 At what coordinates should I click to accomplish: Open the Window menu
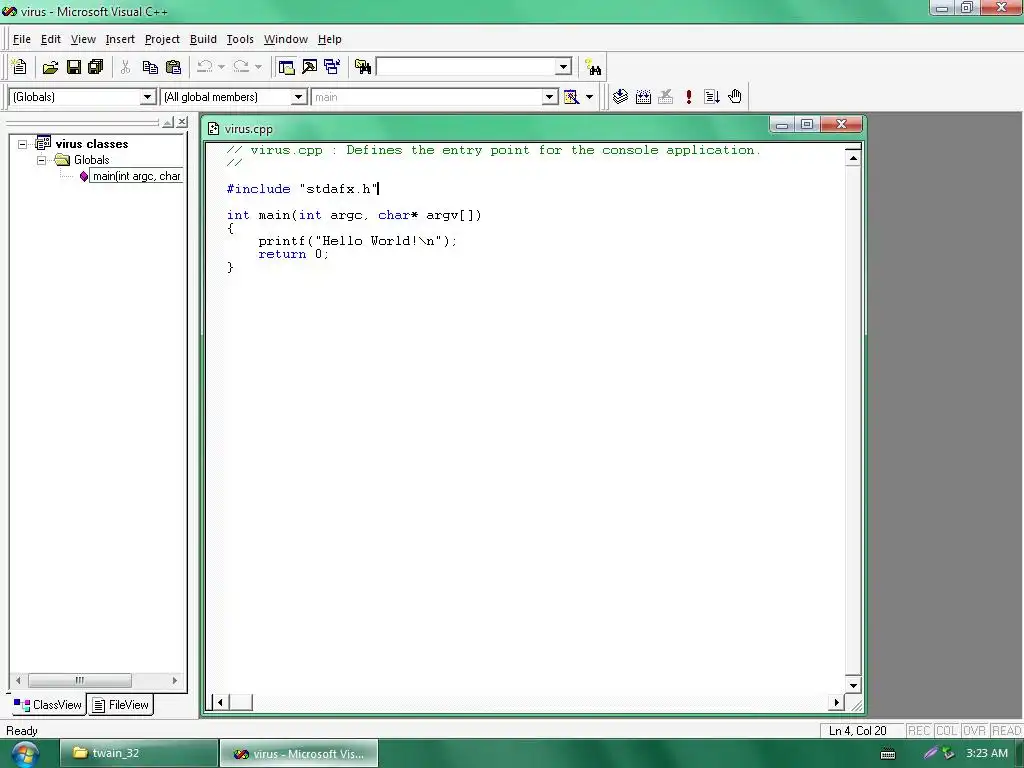tap(285, 39)
